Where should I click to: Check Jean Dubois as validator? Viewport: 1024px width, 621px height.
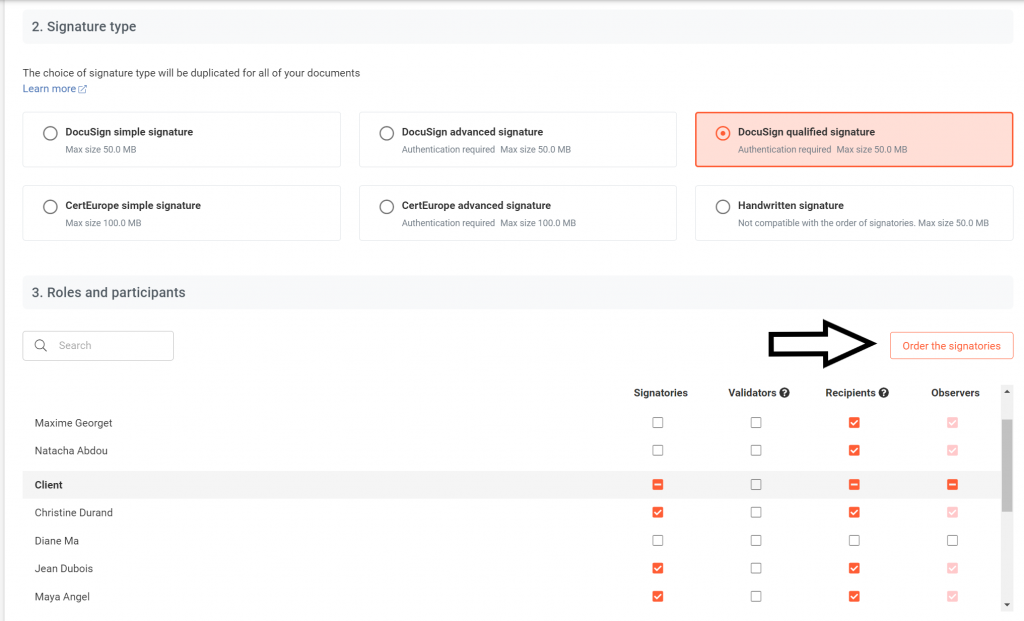pos(756,569)
